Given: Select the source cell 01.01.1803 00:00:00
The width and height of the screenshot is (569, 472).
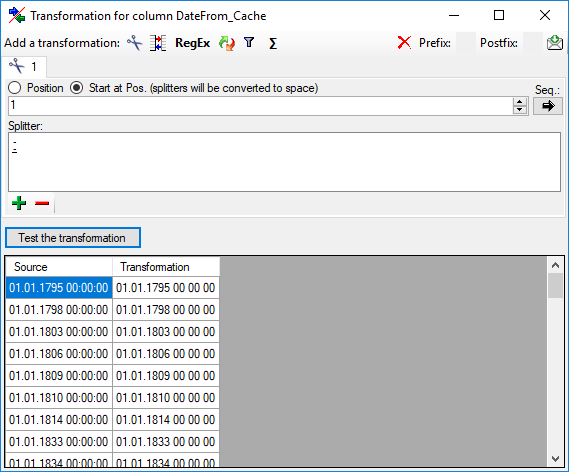Looking at the screenshot, I should pyautogui.click(x=59, y=332).
